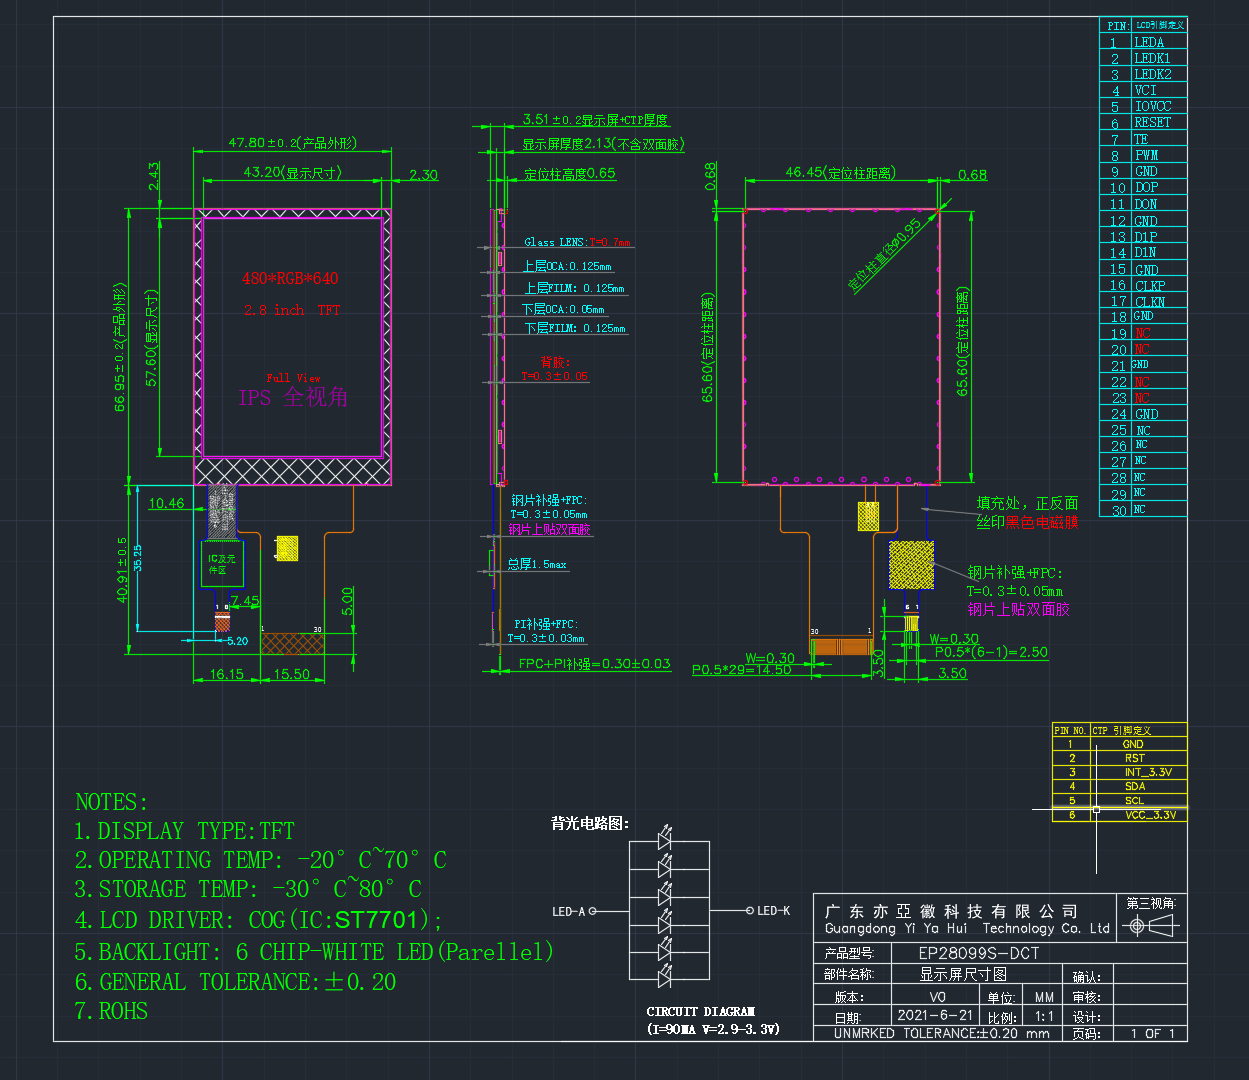Select the "FPC+PI补强=0.30±0.03" dimension
The width and height of the screenshot is (1249, 1080).
(594, 664)
